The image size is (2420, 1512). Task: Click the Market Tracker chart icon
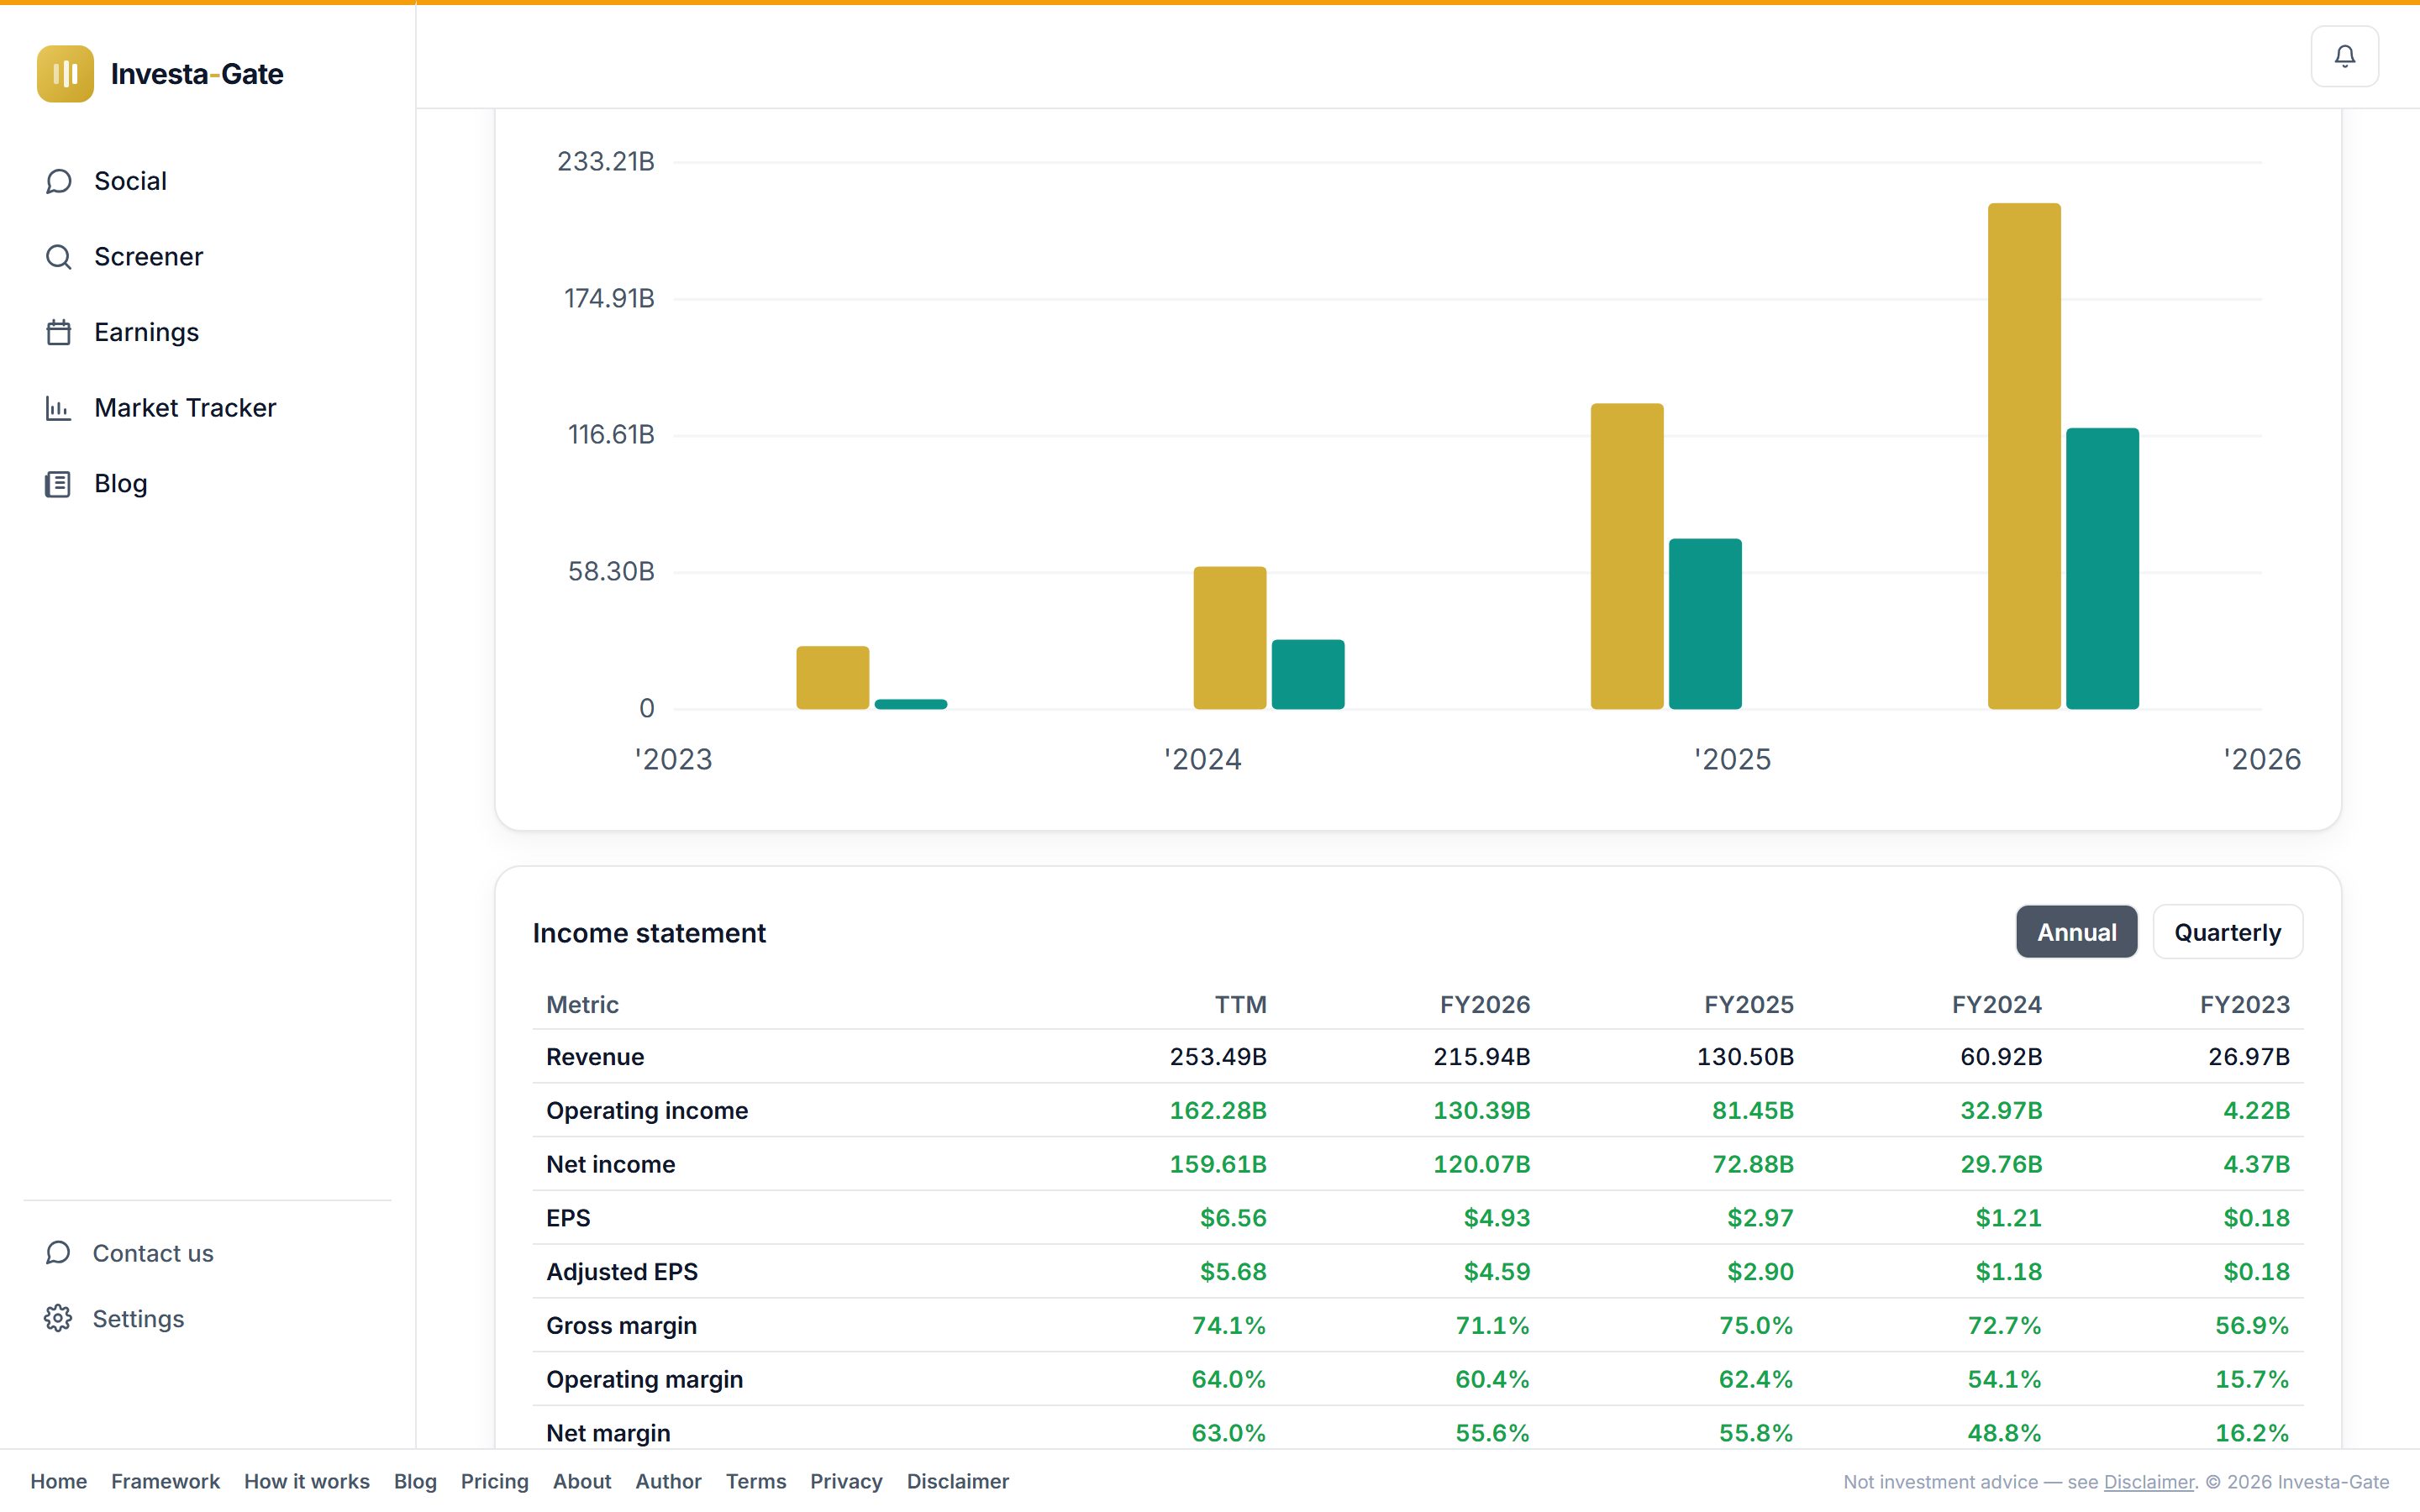point(58,408)
